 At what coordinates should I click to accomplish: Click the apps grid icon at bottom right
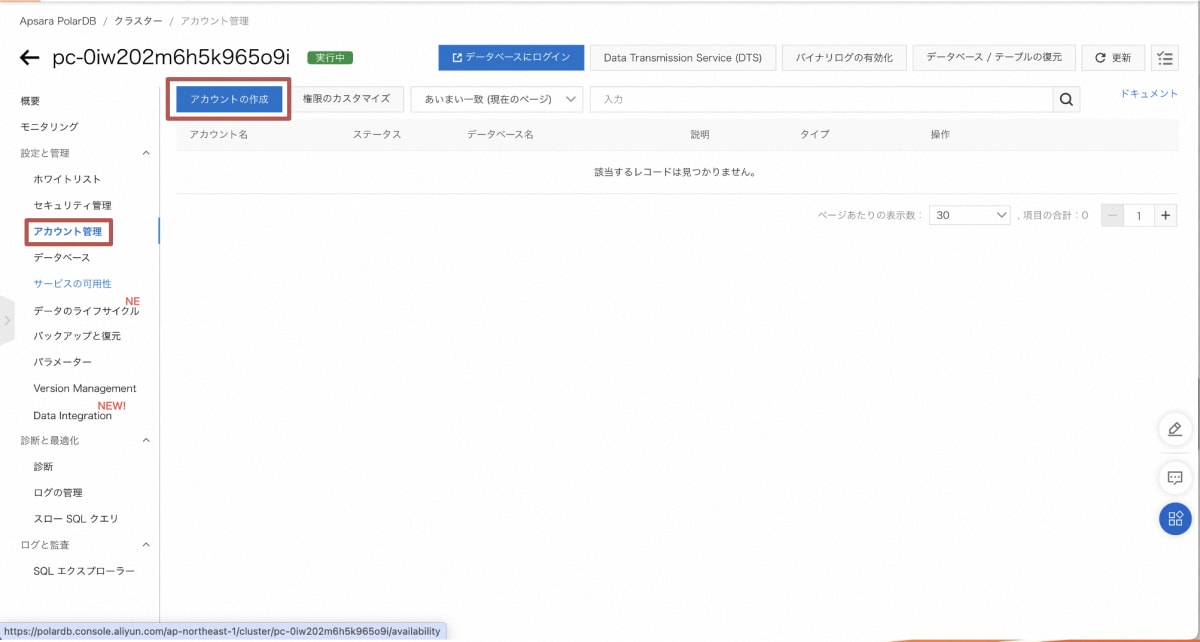[1174, 519]
